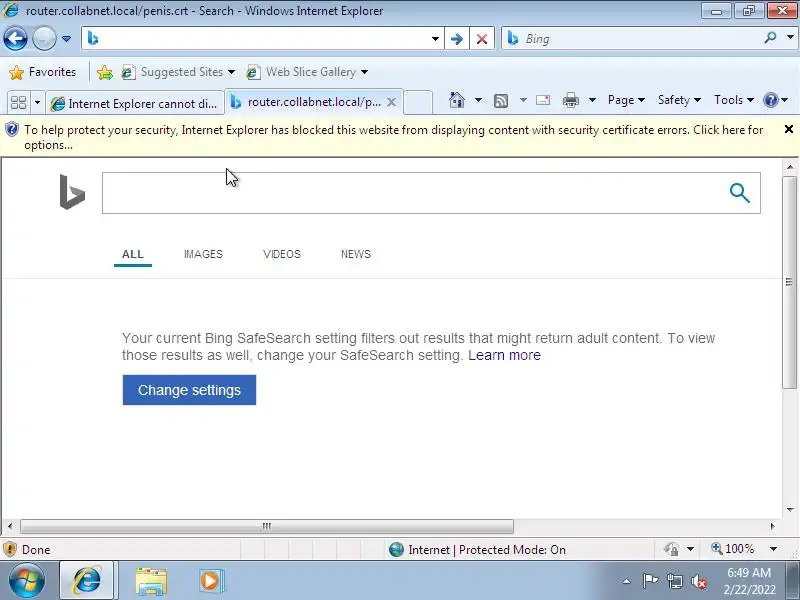
Task: Click the Change settings button
Action: tap(189, 390)
